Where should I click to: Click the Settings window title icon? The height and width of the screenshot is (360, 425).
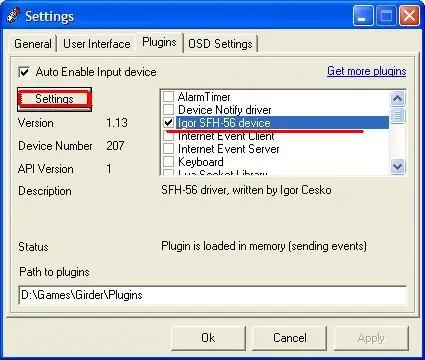[x=13, y=16]
